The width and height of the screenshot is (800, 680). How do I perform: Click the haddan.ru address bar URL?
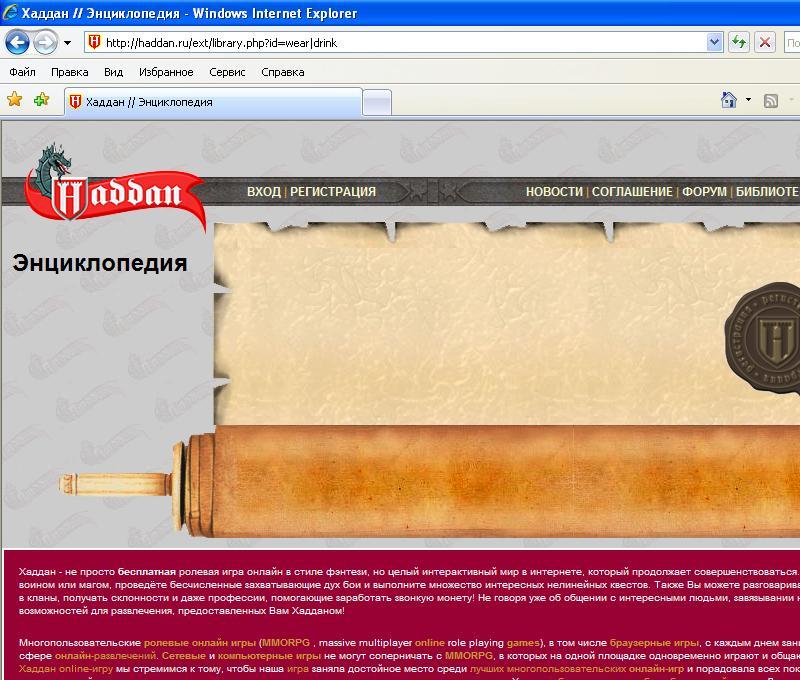(x=221, y=43)
